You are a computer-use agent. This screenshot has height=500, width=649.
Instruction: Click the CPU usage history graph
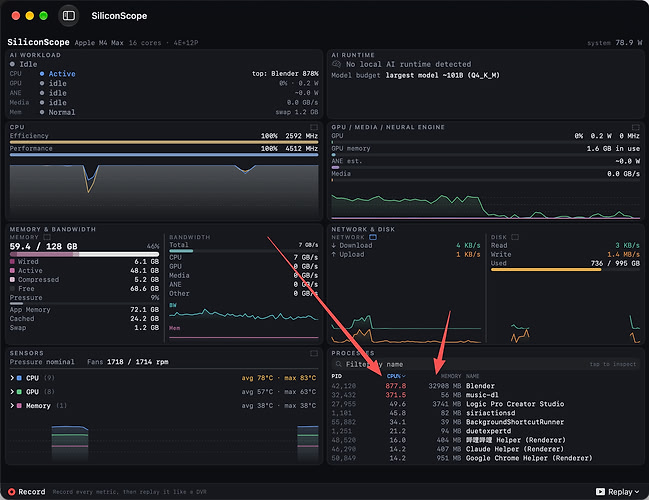(164, 190)
